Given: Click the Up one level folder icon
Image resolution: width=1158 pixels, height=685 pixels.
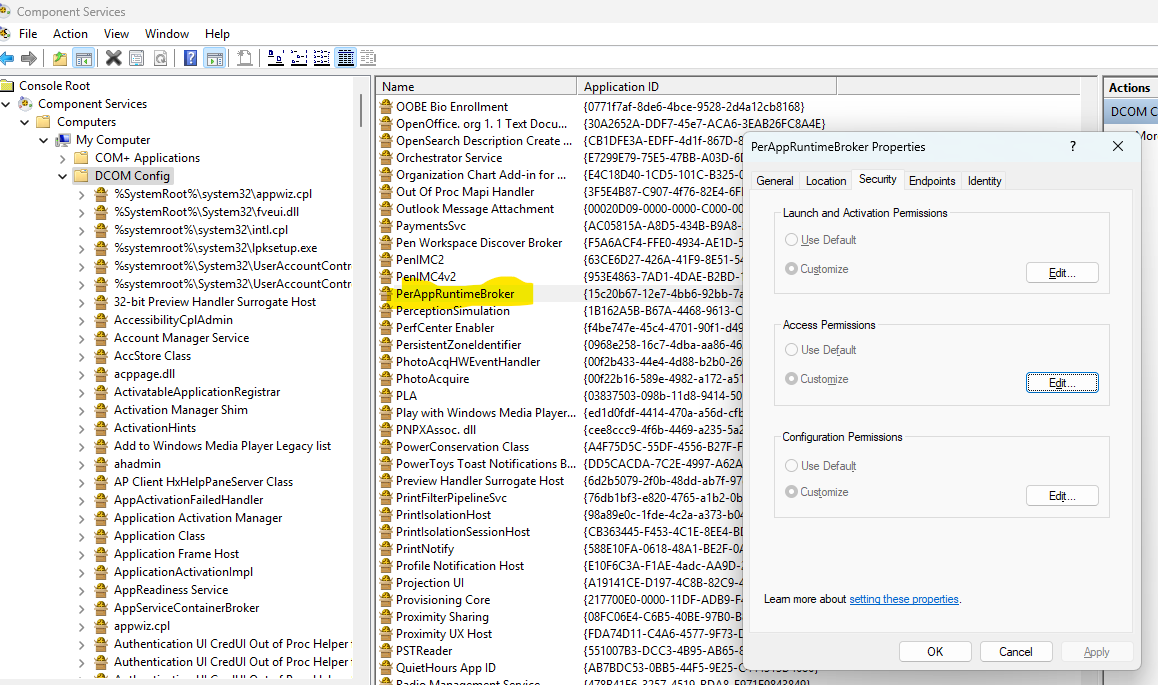Looking at the screenshot, I should (x=60, y=58).
